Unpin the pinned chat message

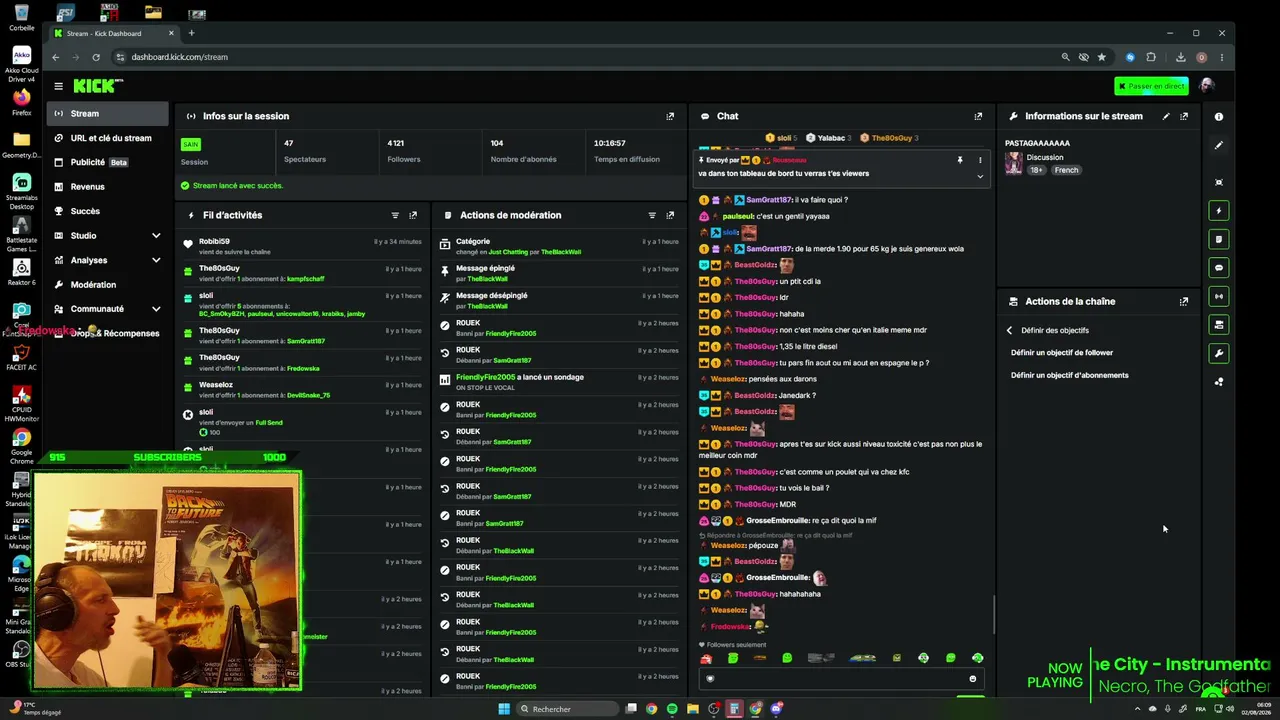click(960, 160)
